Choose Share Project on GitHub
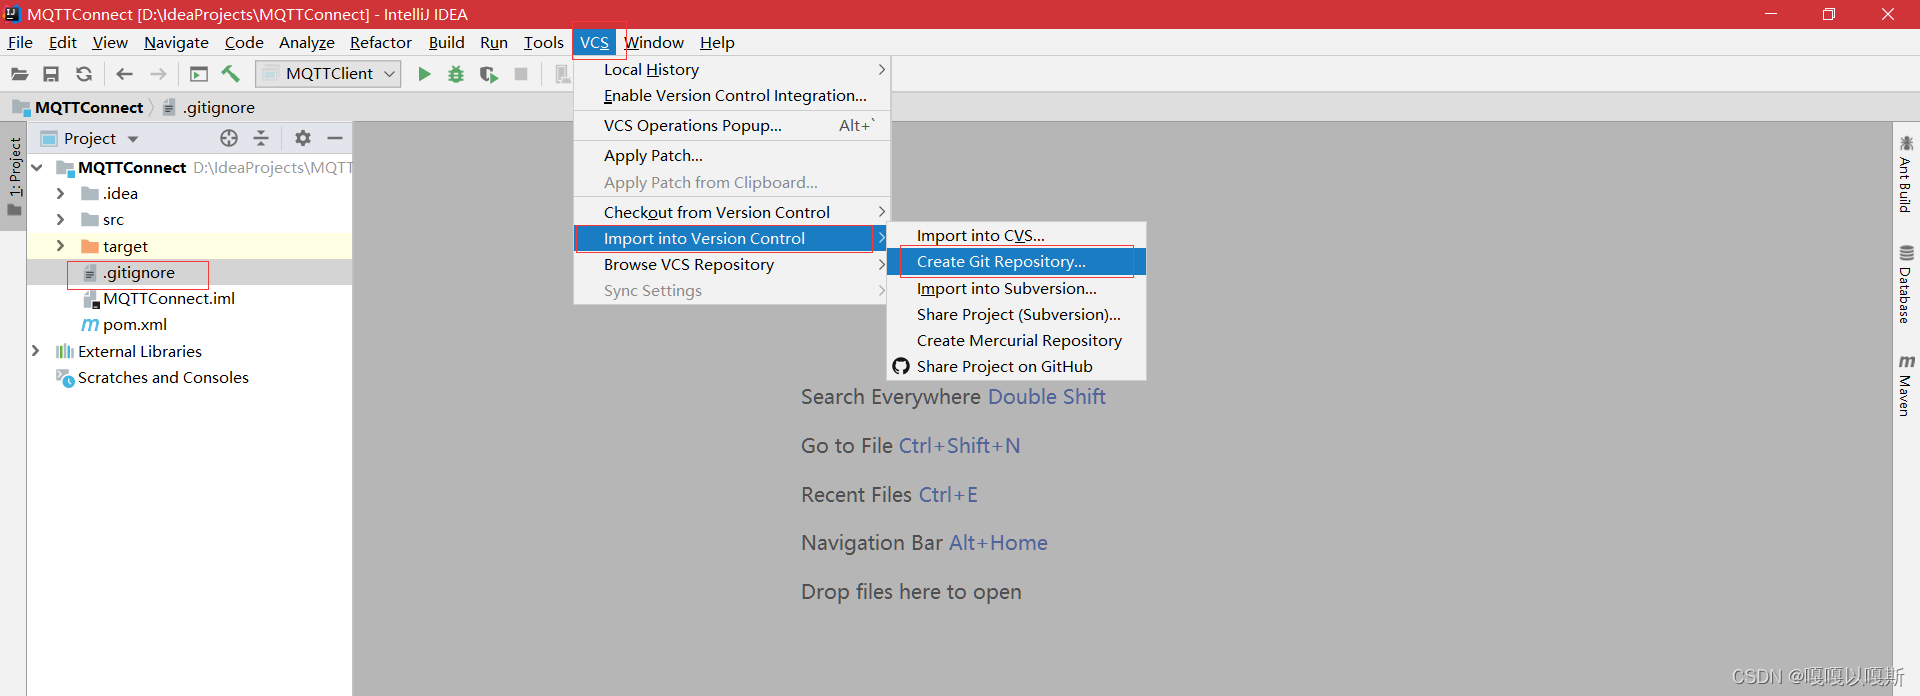This screenshot has height=696, width=1920. pos(1017,366)
